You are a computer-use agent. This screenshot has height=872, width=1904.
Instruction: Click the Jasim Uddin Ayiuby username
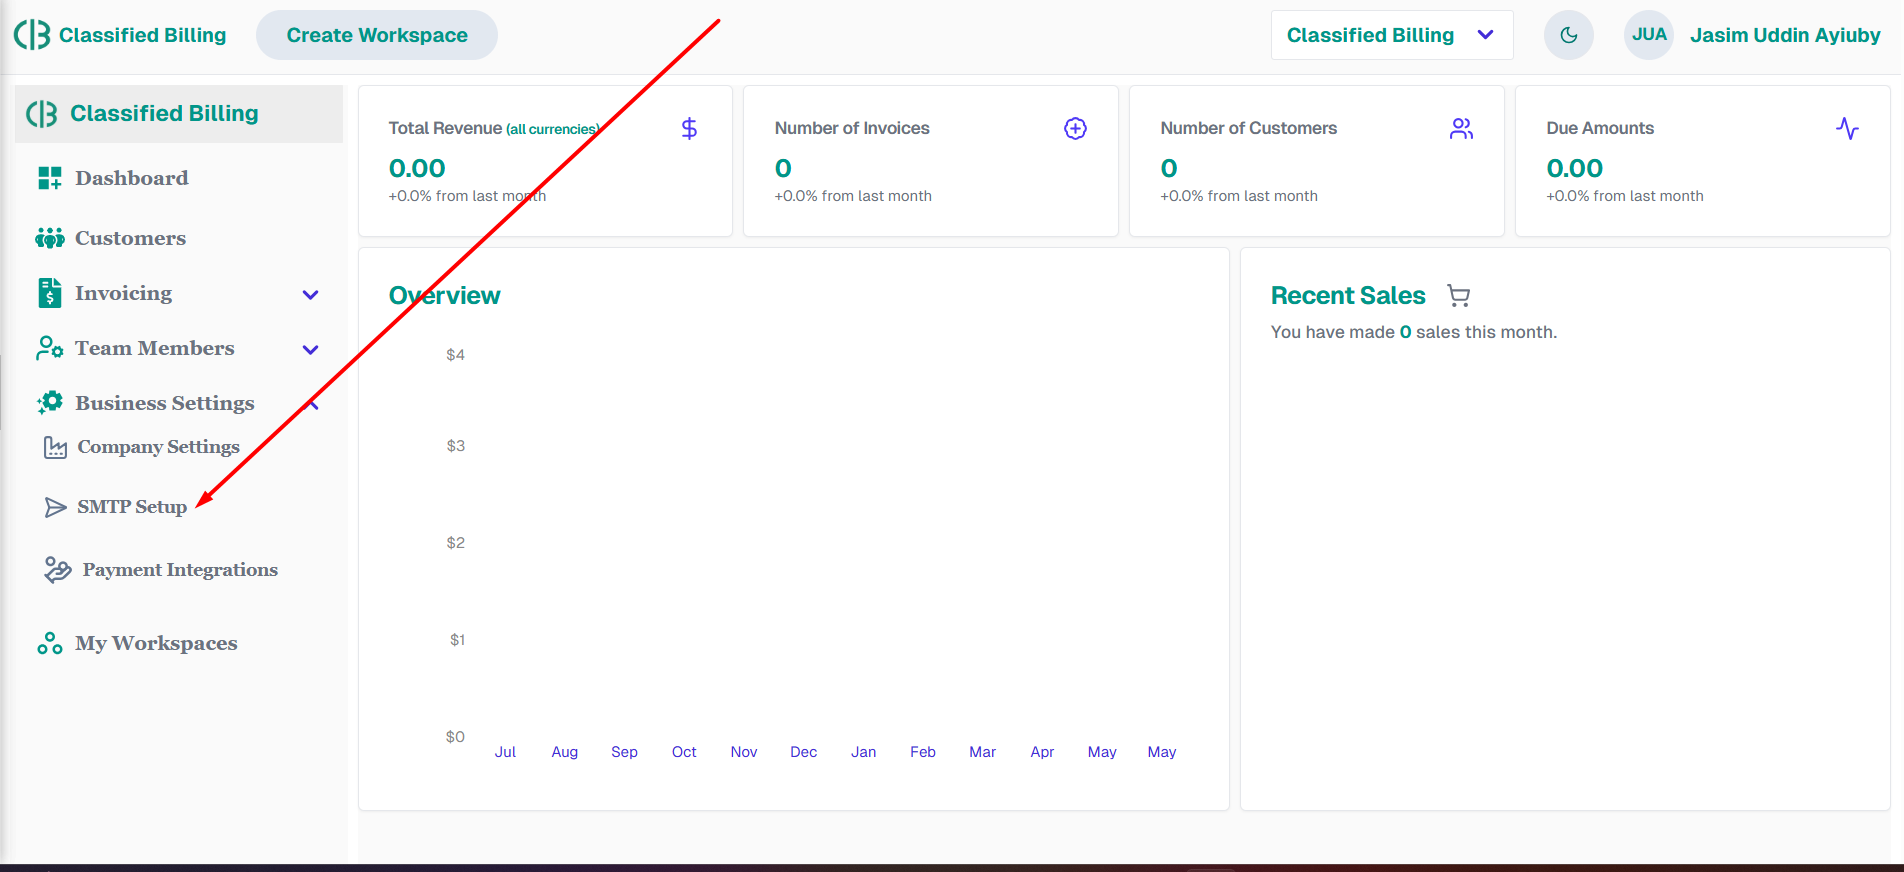pos(1784,35)
